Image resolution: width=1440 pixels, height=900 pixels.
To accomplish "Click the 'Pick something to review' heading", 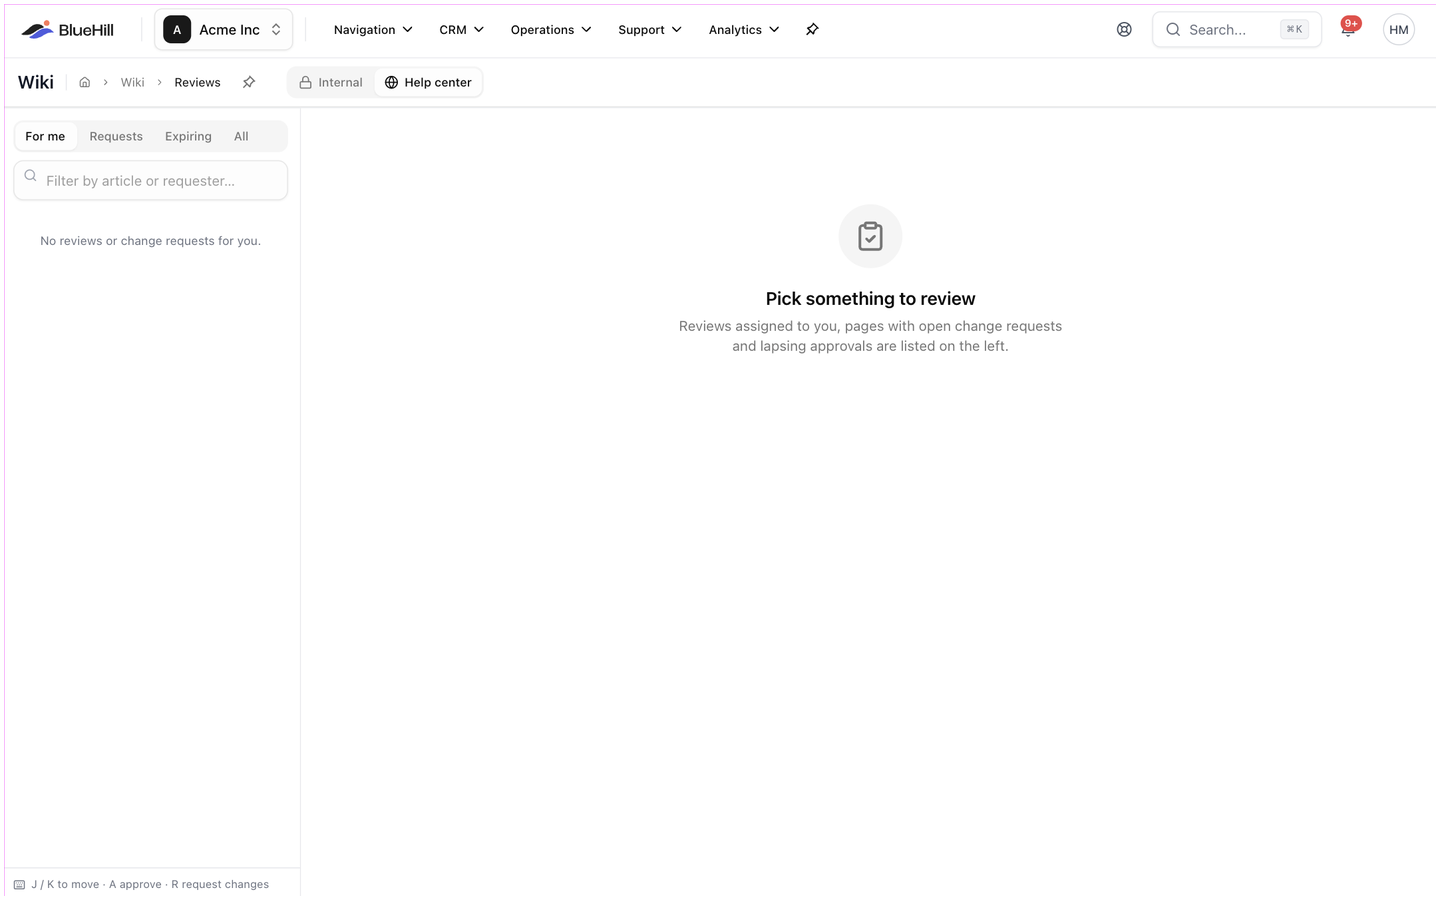I will point(870,299).
